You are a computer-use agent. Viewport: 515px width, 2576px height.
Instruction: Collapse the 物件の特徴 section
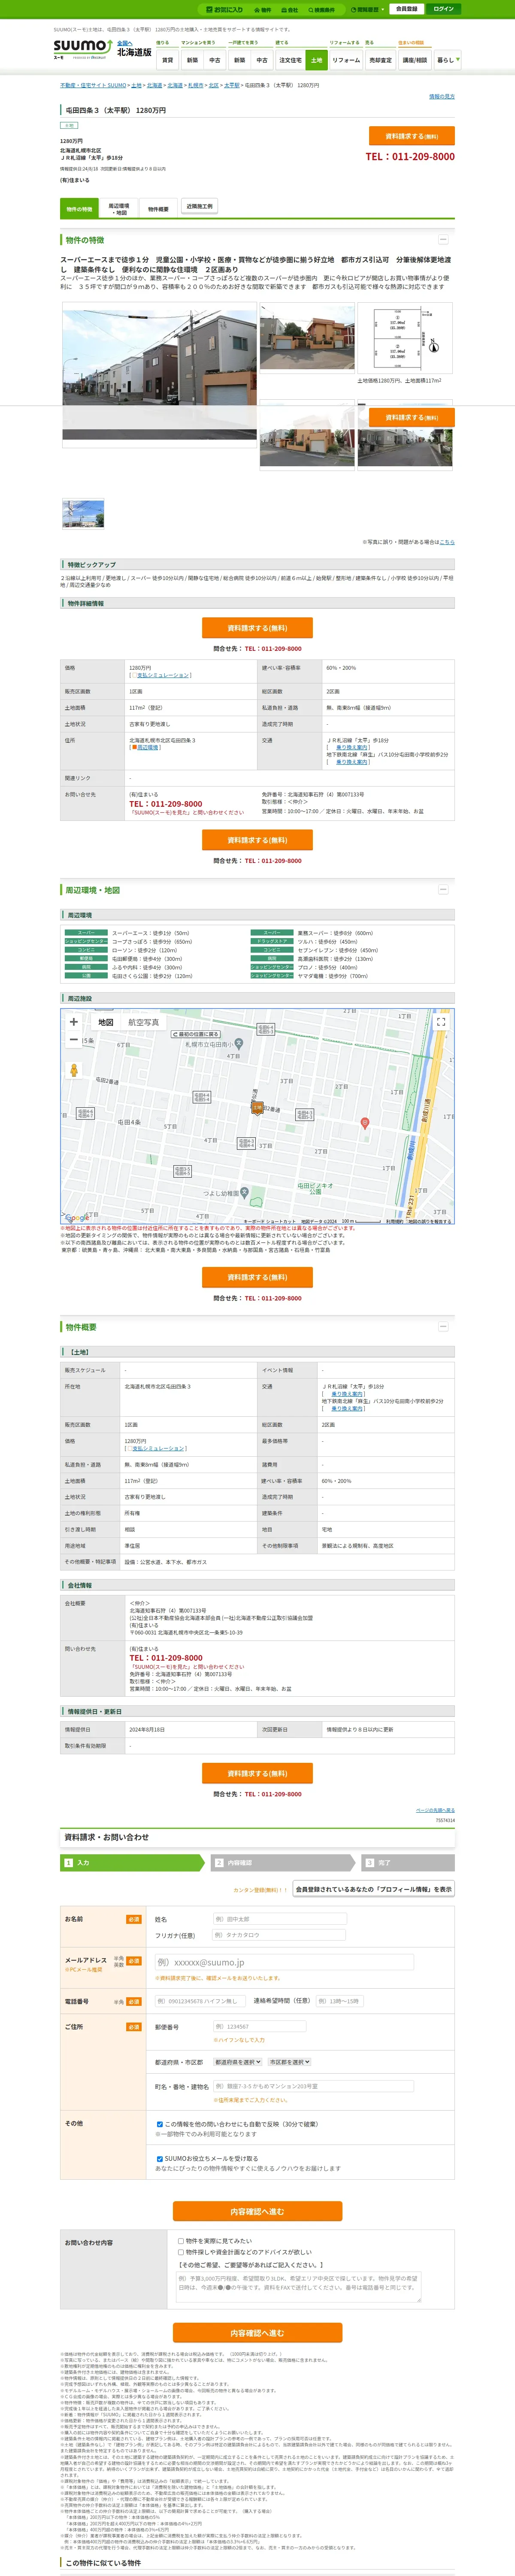(x=443, y=239)
